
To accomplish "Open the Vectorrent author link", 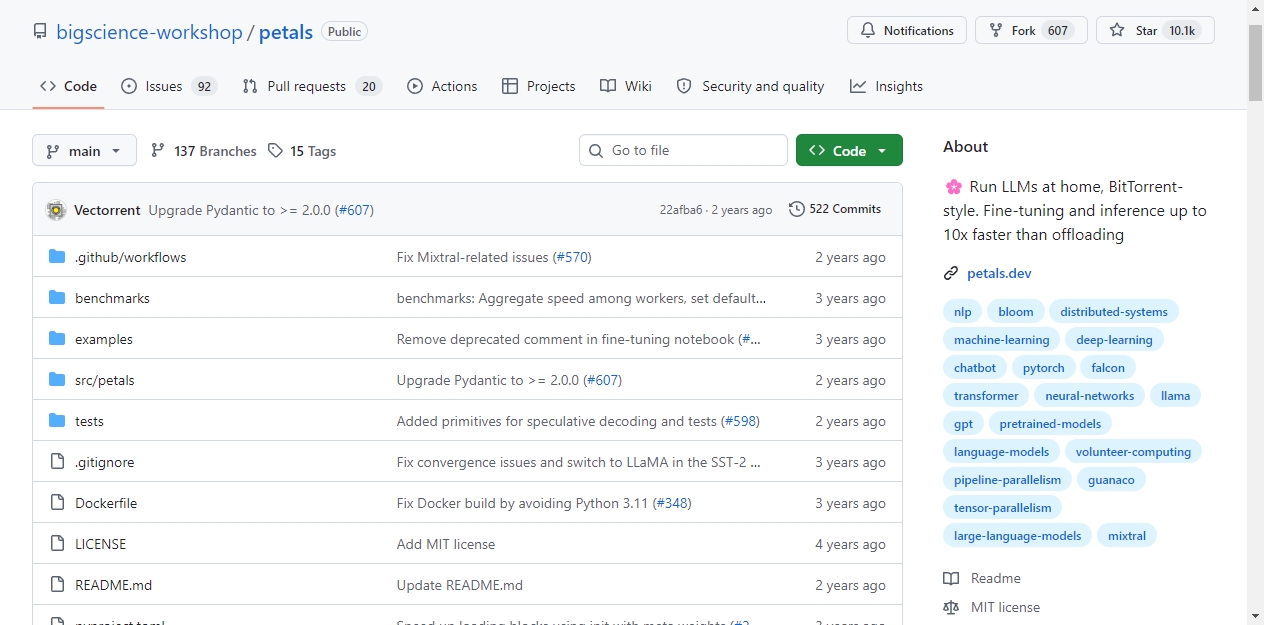I will pos(107,210).
